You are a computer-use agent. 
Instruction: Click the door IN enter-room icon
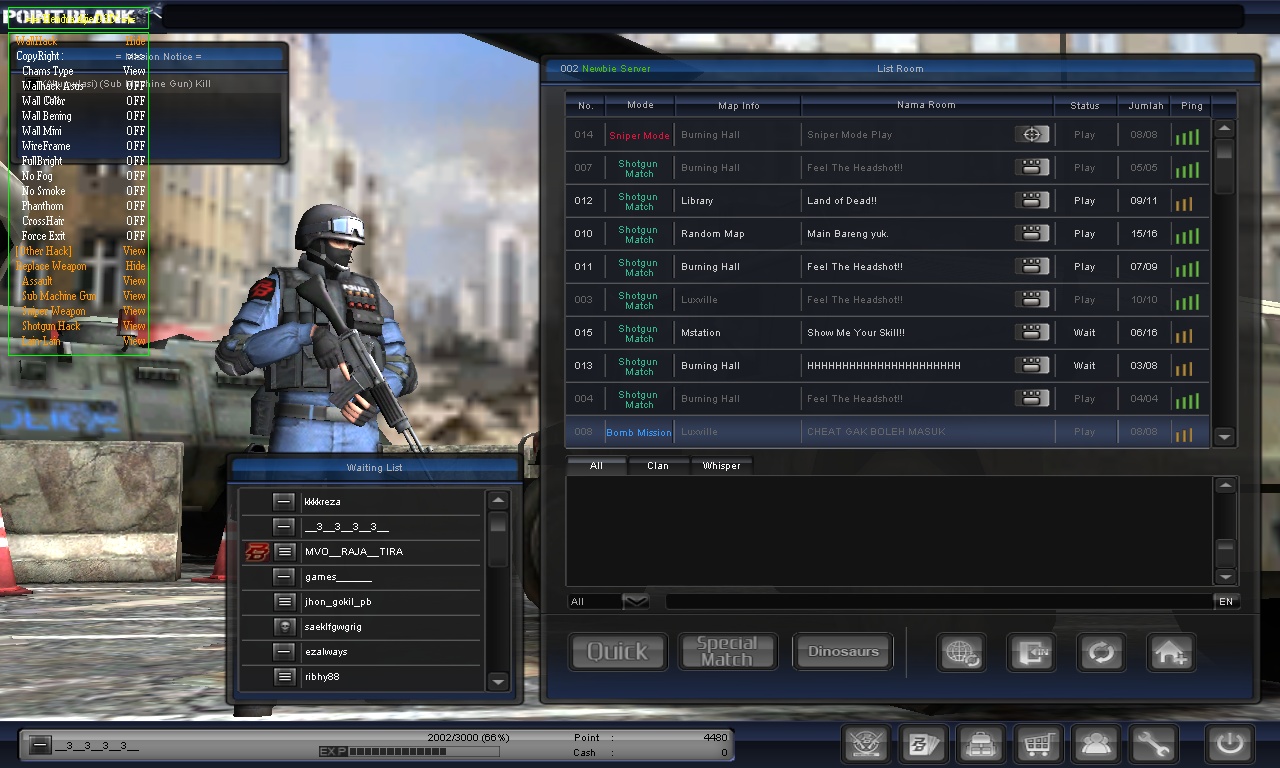pyautogui.click(x=1031, y=653)
